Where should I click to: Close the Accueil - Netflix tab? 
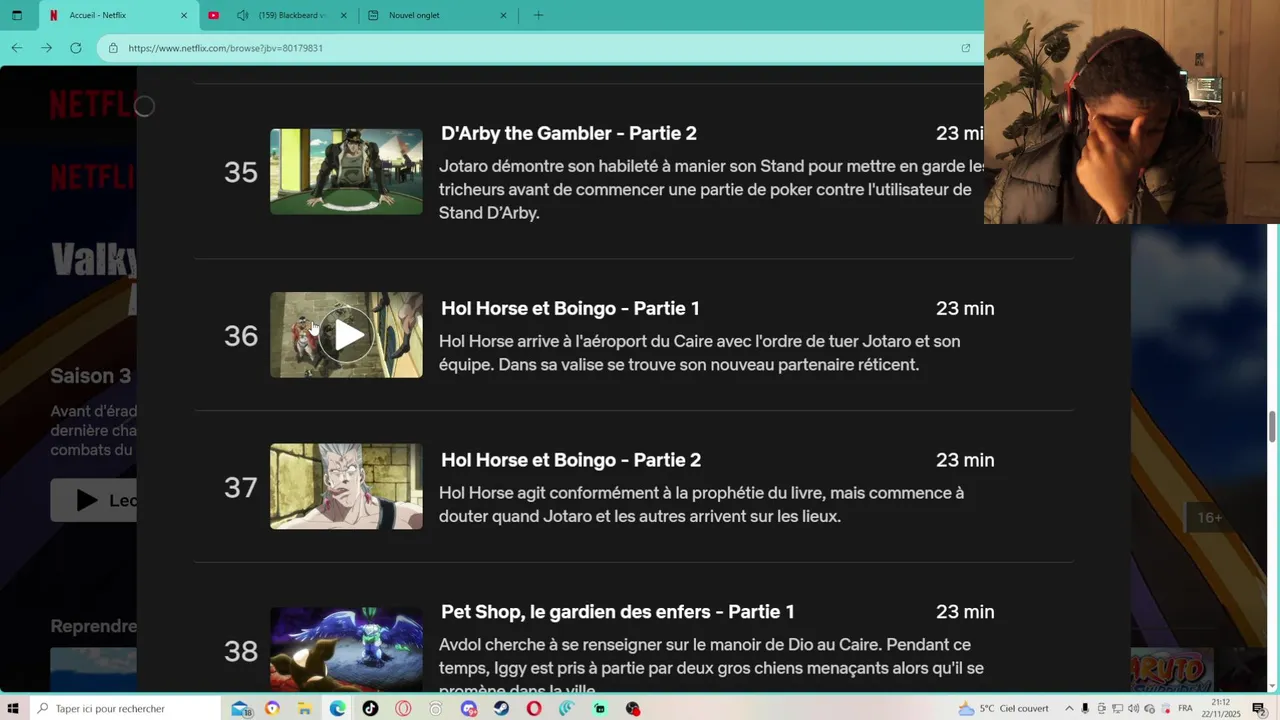(x=183, y=15)
